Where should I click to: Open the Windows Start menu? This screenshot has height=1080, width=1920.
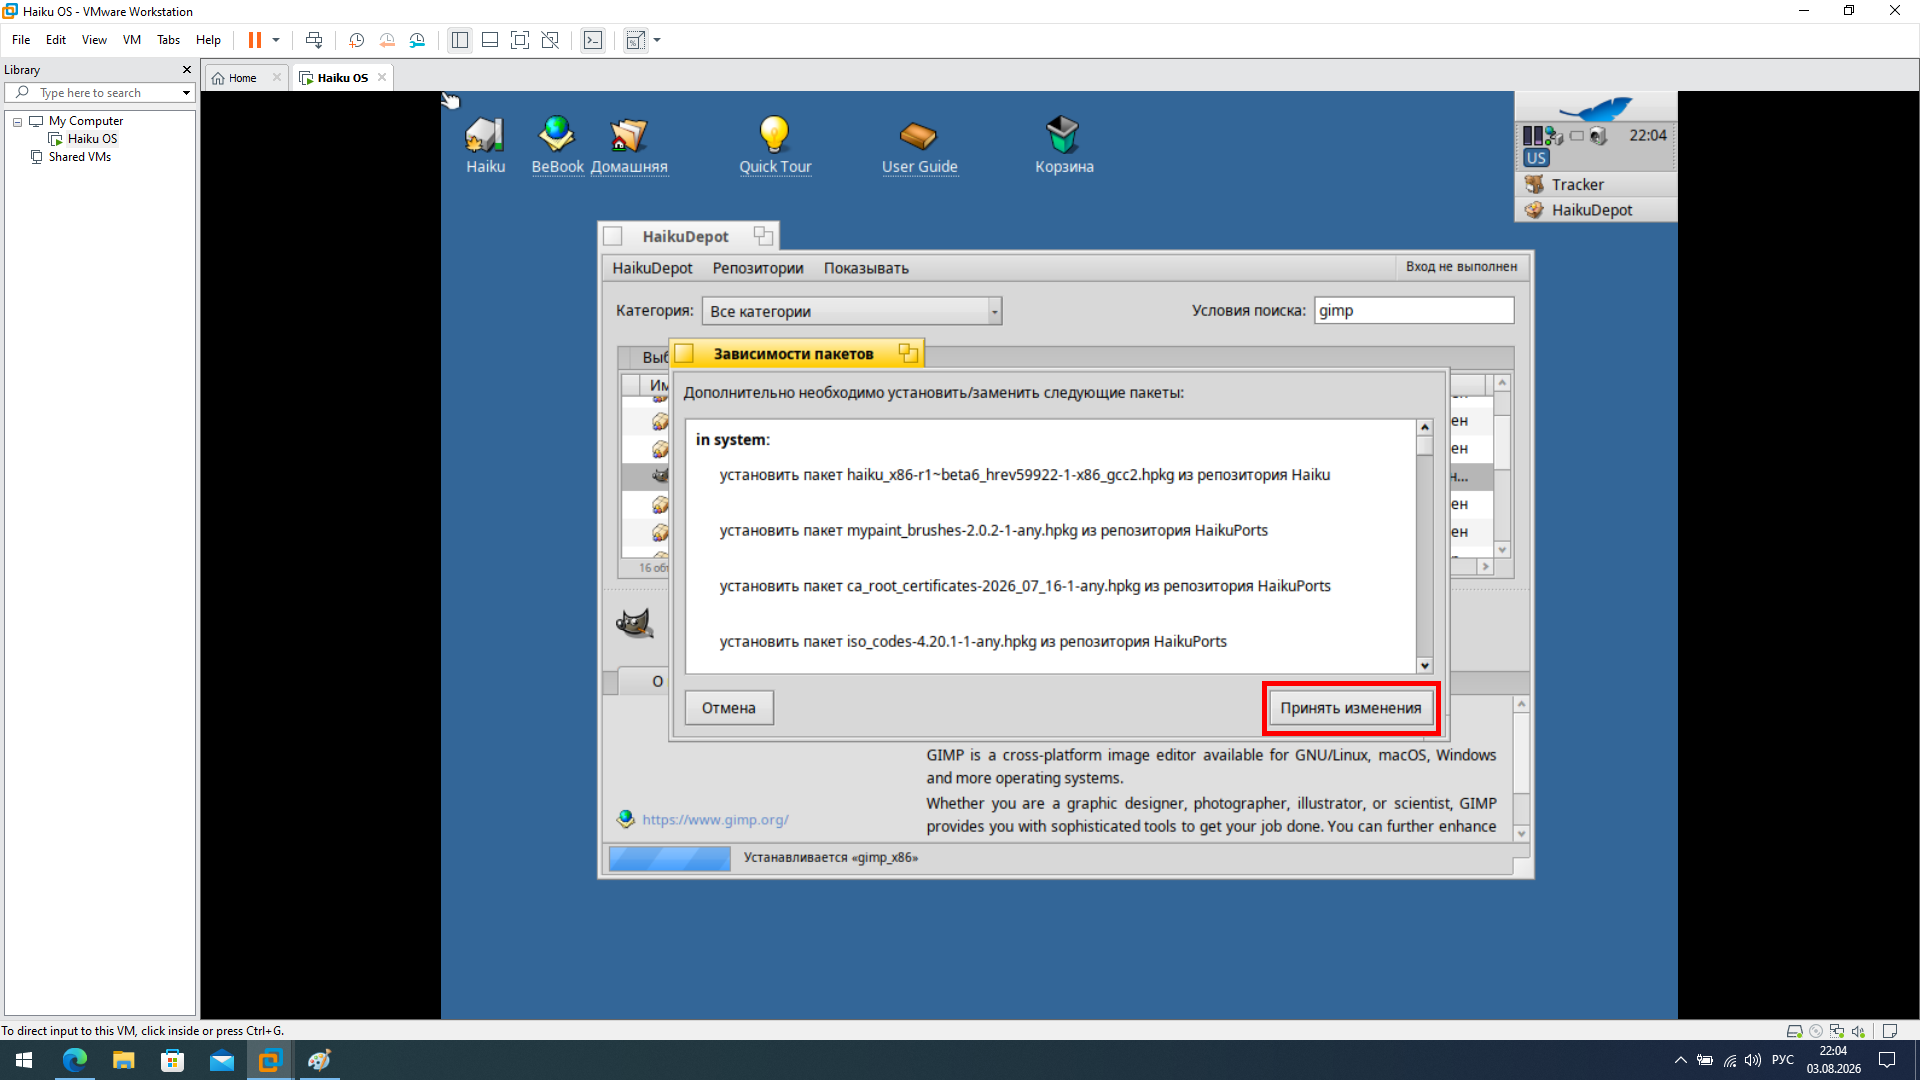pyautogui.click(x=24, y=1060)
